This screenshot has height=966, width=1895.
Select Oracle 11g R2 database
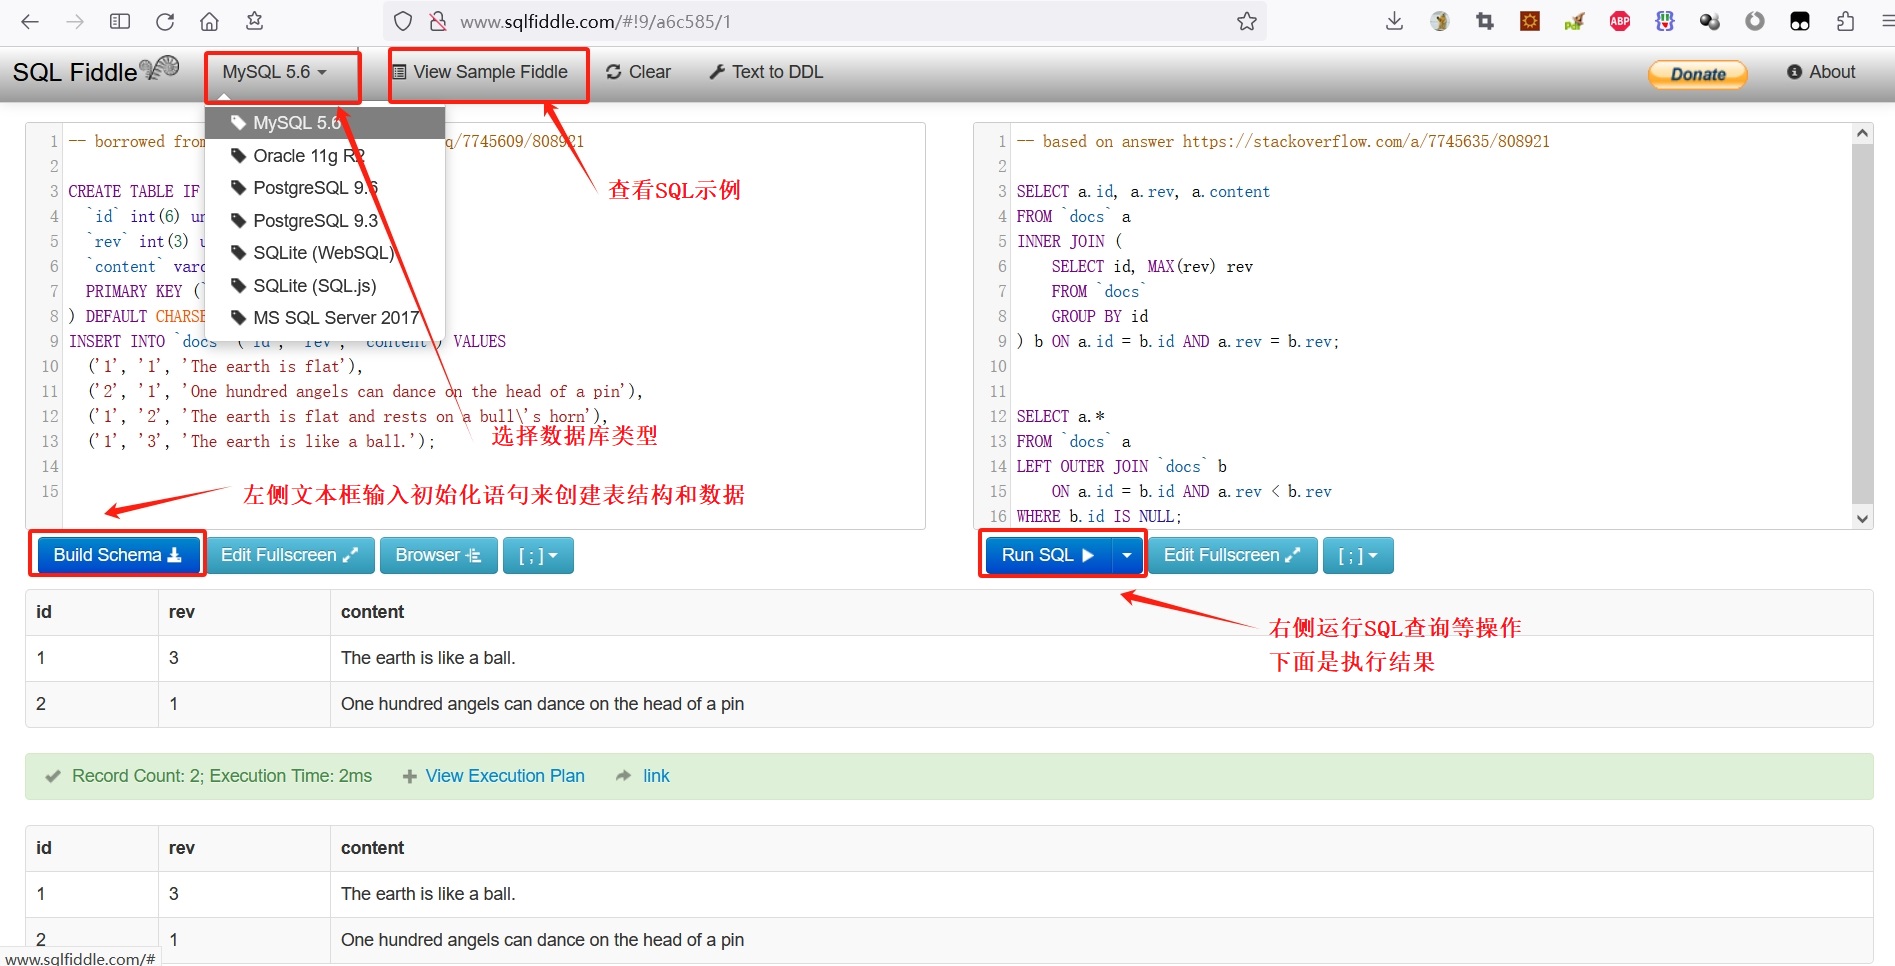click(325, 156)
